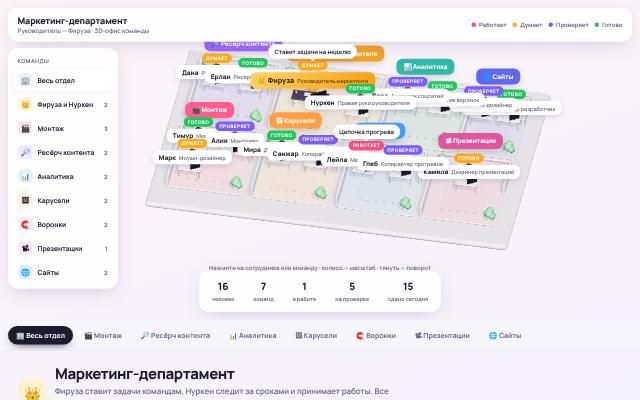The height and width of the screenshot is (400, 640).
Task: Select employee Дана in the office view
Action: pos(193,73)
